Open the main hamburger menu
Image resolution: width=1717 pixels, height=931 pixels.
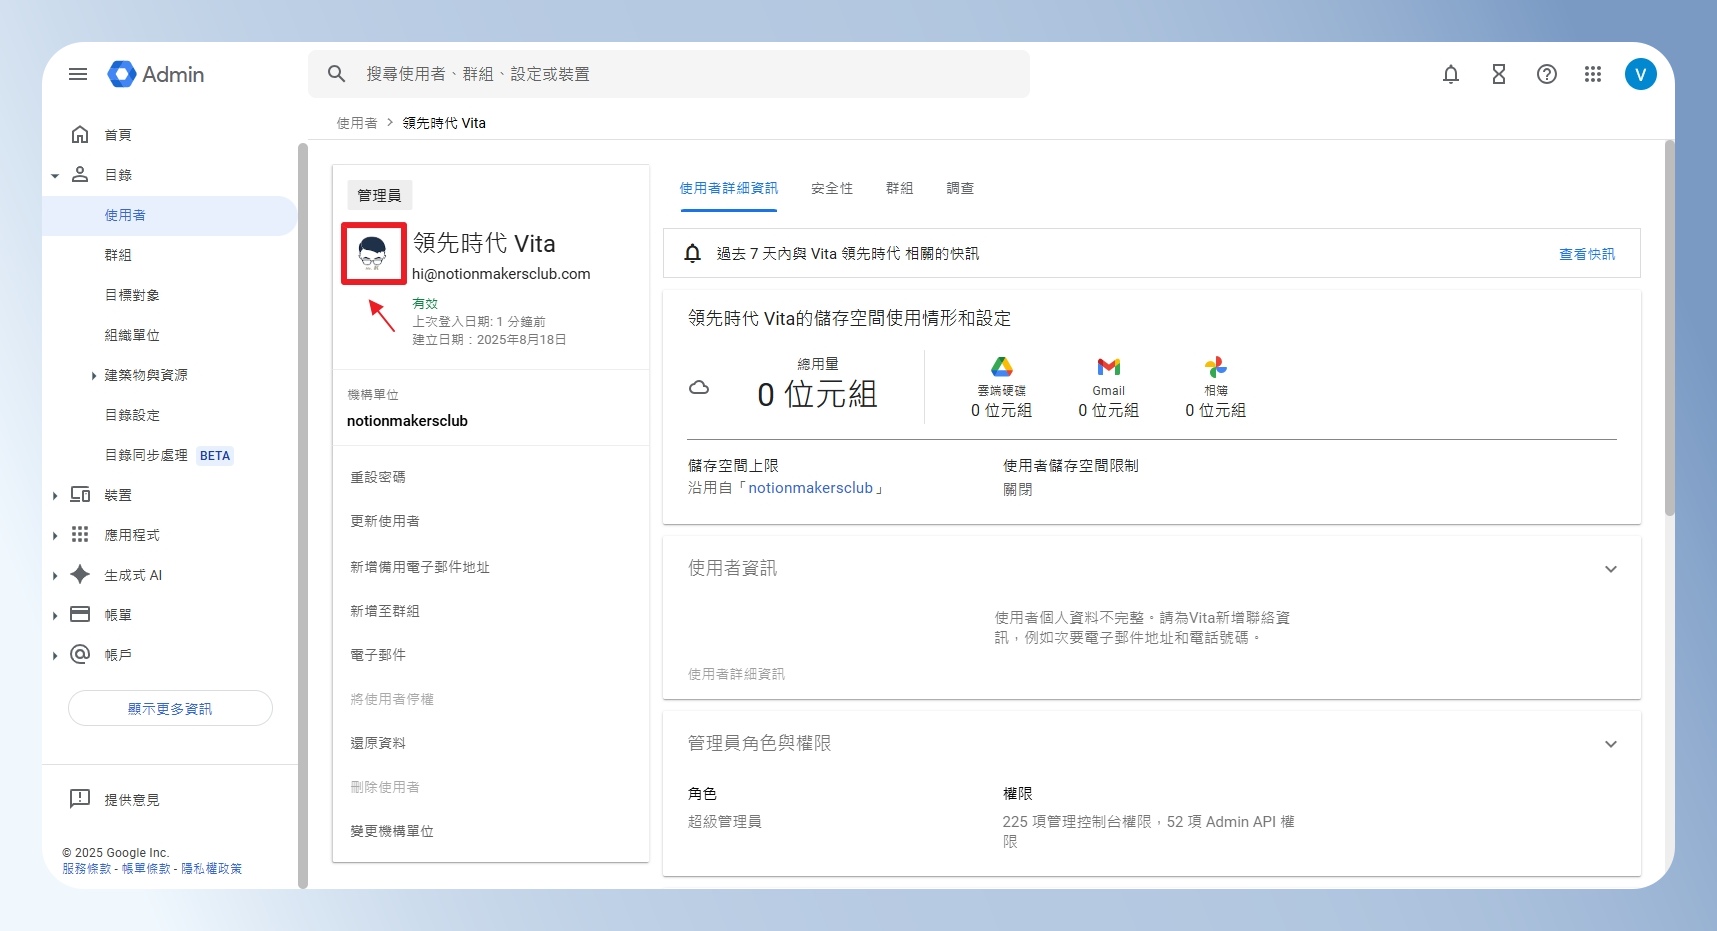tap(78, 74)
